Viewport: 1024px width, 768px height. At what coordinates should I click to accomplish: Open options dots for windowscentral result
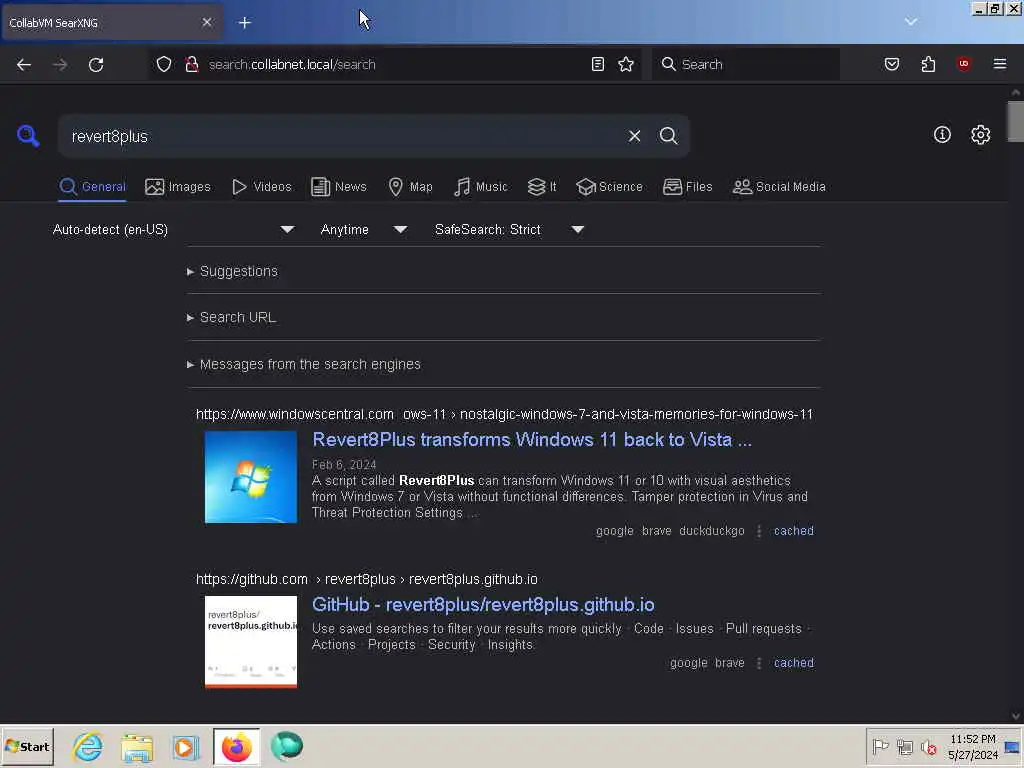point(759,531)
